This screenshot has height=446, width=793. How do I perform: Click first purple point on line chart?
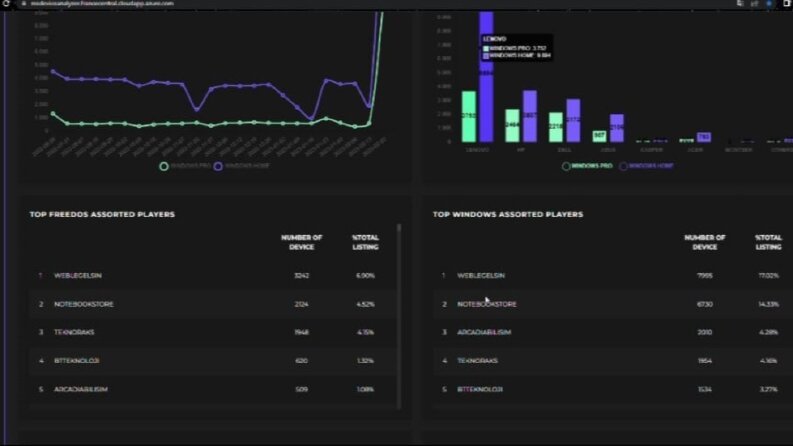tap(54, 72)
